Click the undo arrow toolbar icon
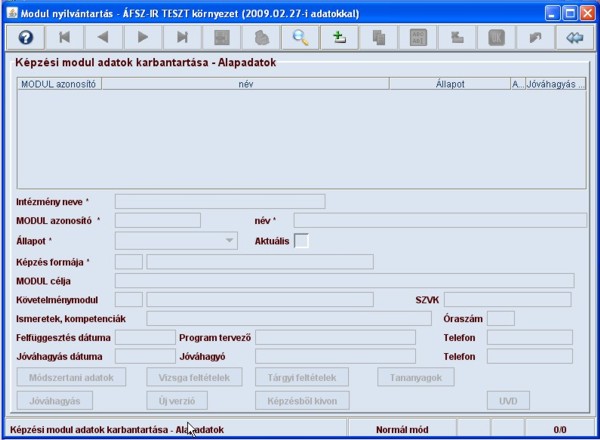Viewport: 600px width, 440px height. pos(535,37)
